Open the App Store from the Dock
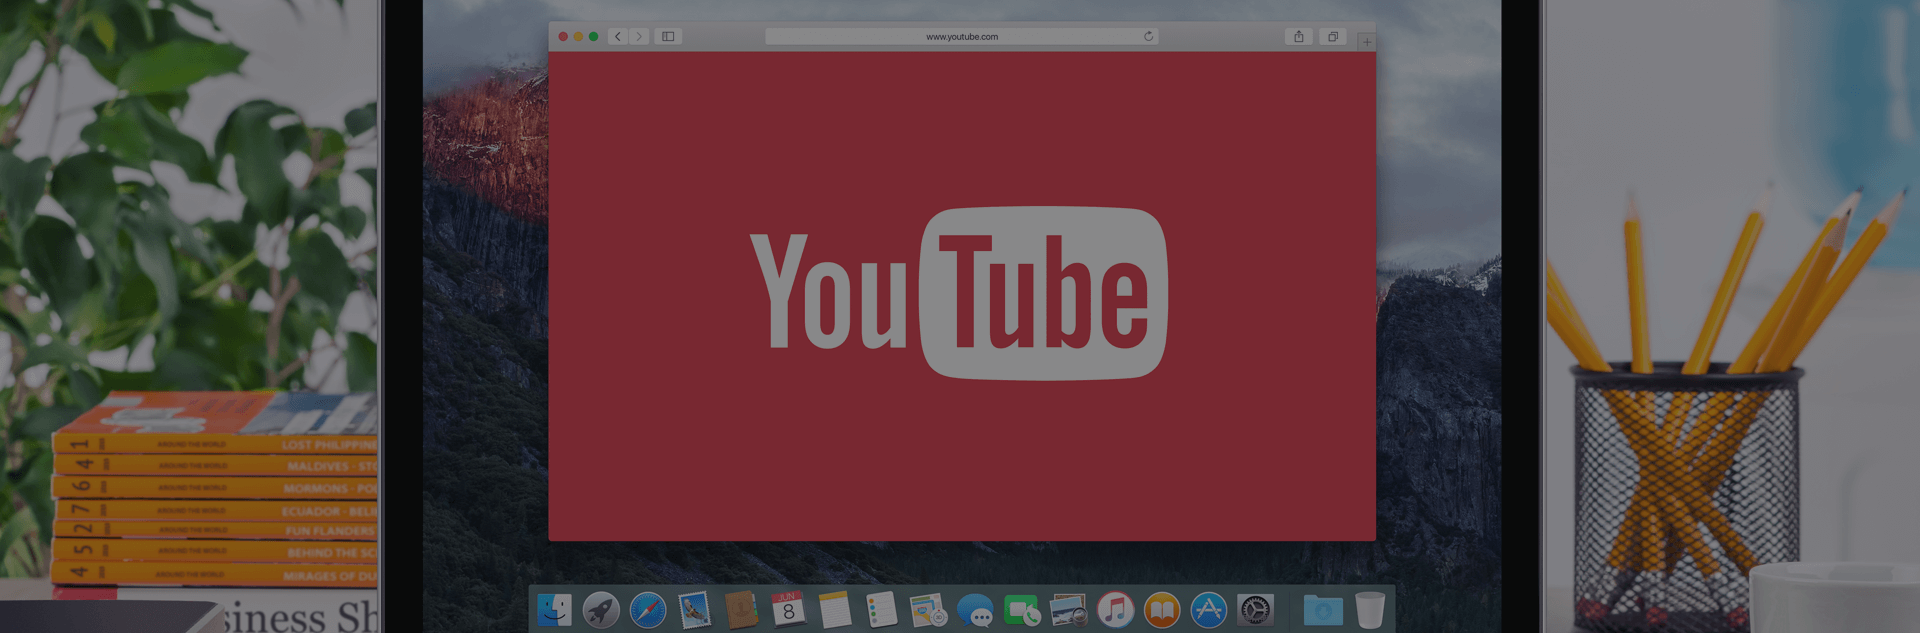 point(1208,610)
